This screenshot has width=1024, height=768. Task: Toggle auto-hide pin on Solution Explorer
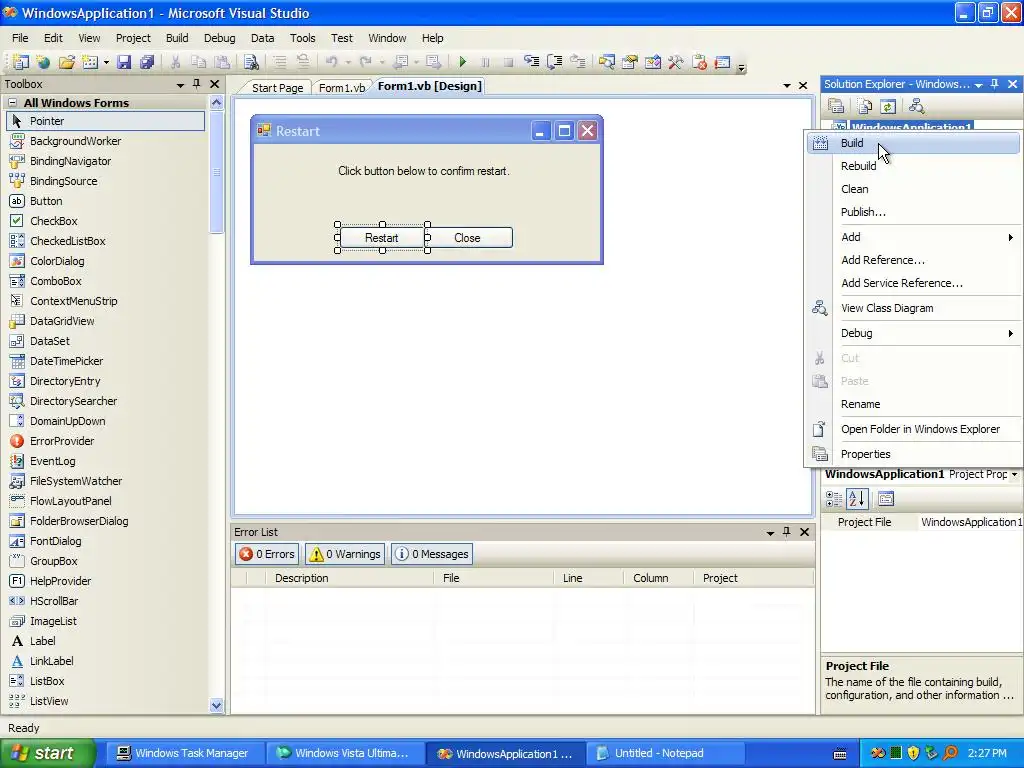click(995, 84)
